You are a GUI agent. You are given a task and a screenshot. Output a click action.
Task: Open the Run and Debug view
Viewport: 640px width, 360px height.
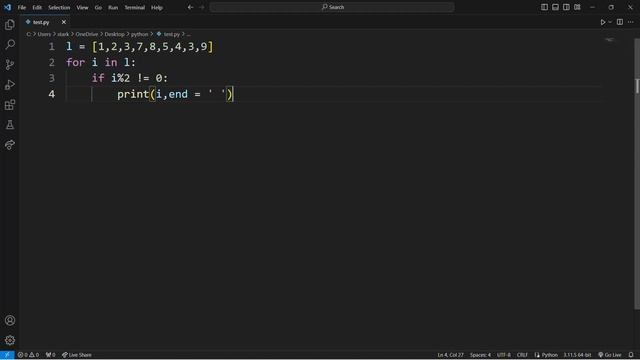(10, 84)
